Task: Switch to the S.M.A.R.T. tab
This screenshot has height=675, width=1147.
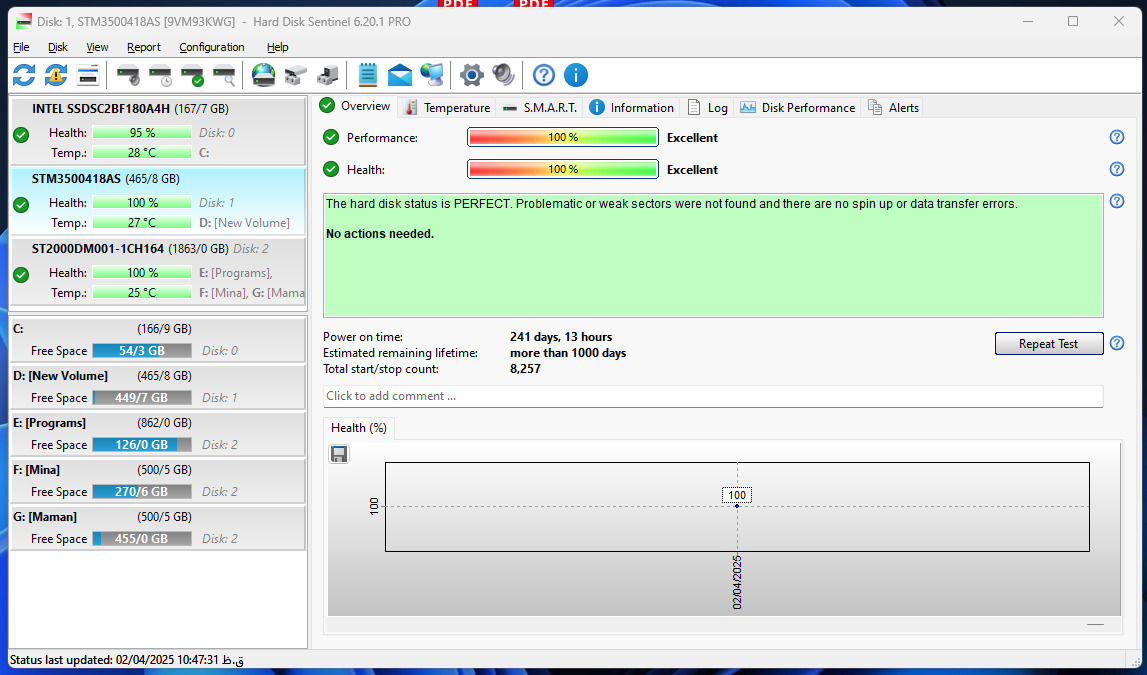Action: pos(540,108)
